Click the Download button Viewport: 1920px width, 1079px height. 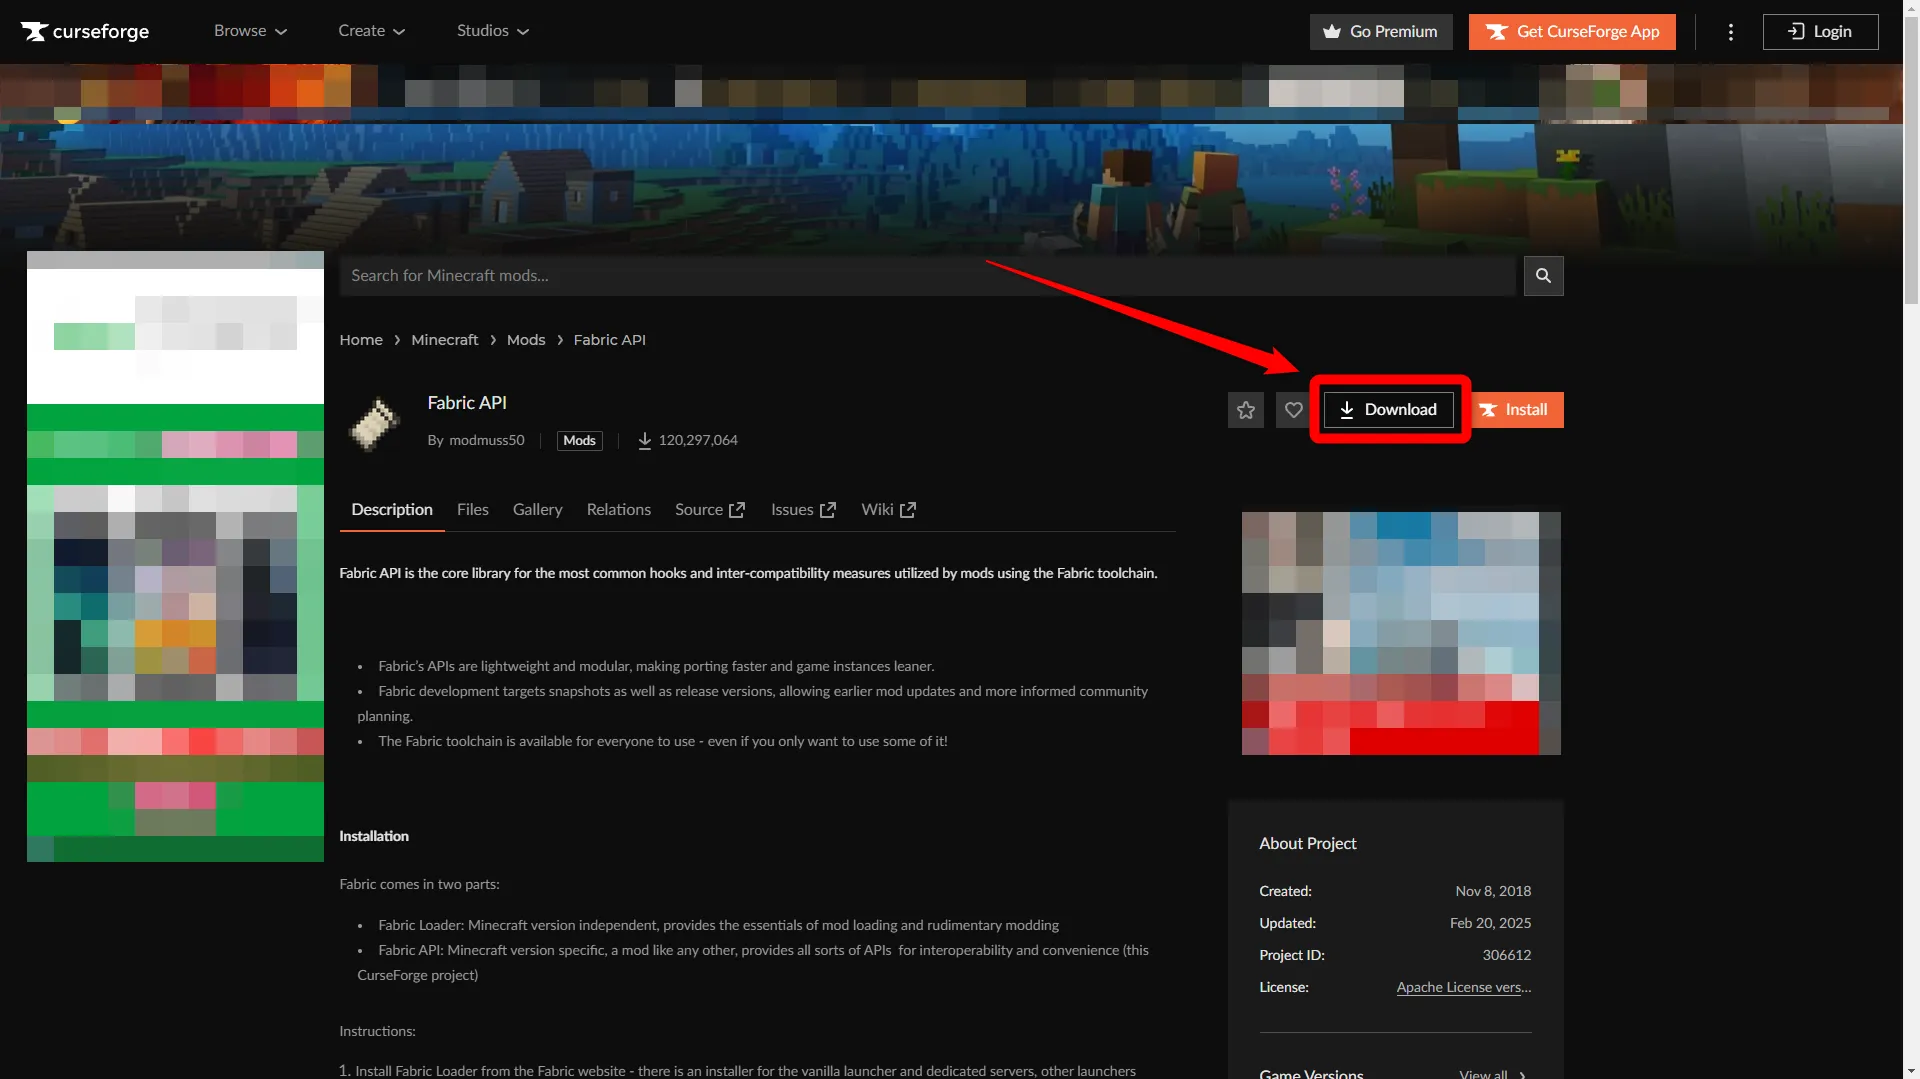tap(1389, 410)
